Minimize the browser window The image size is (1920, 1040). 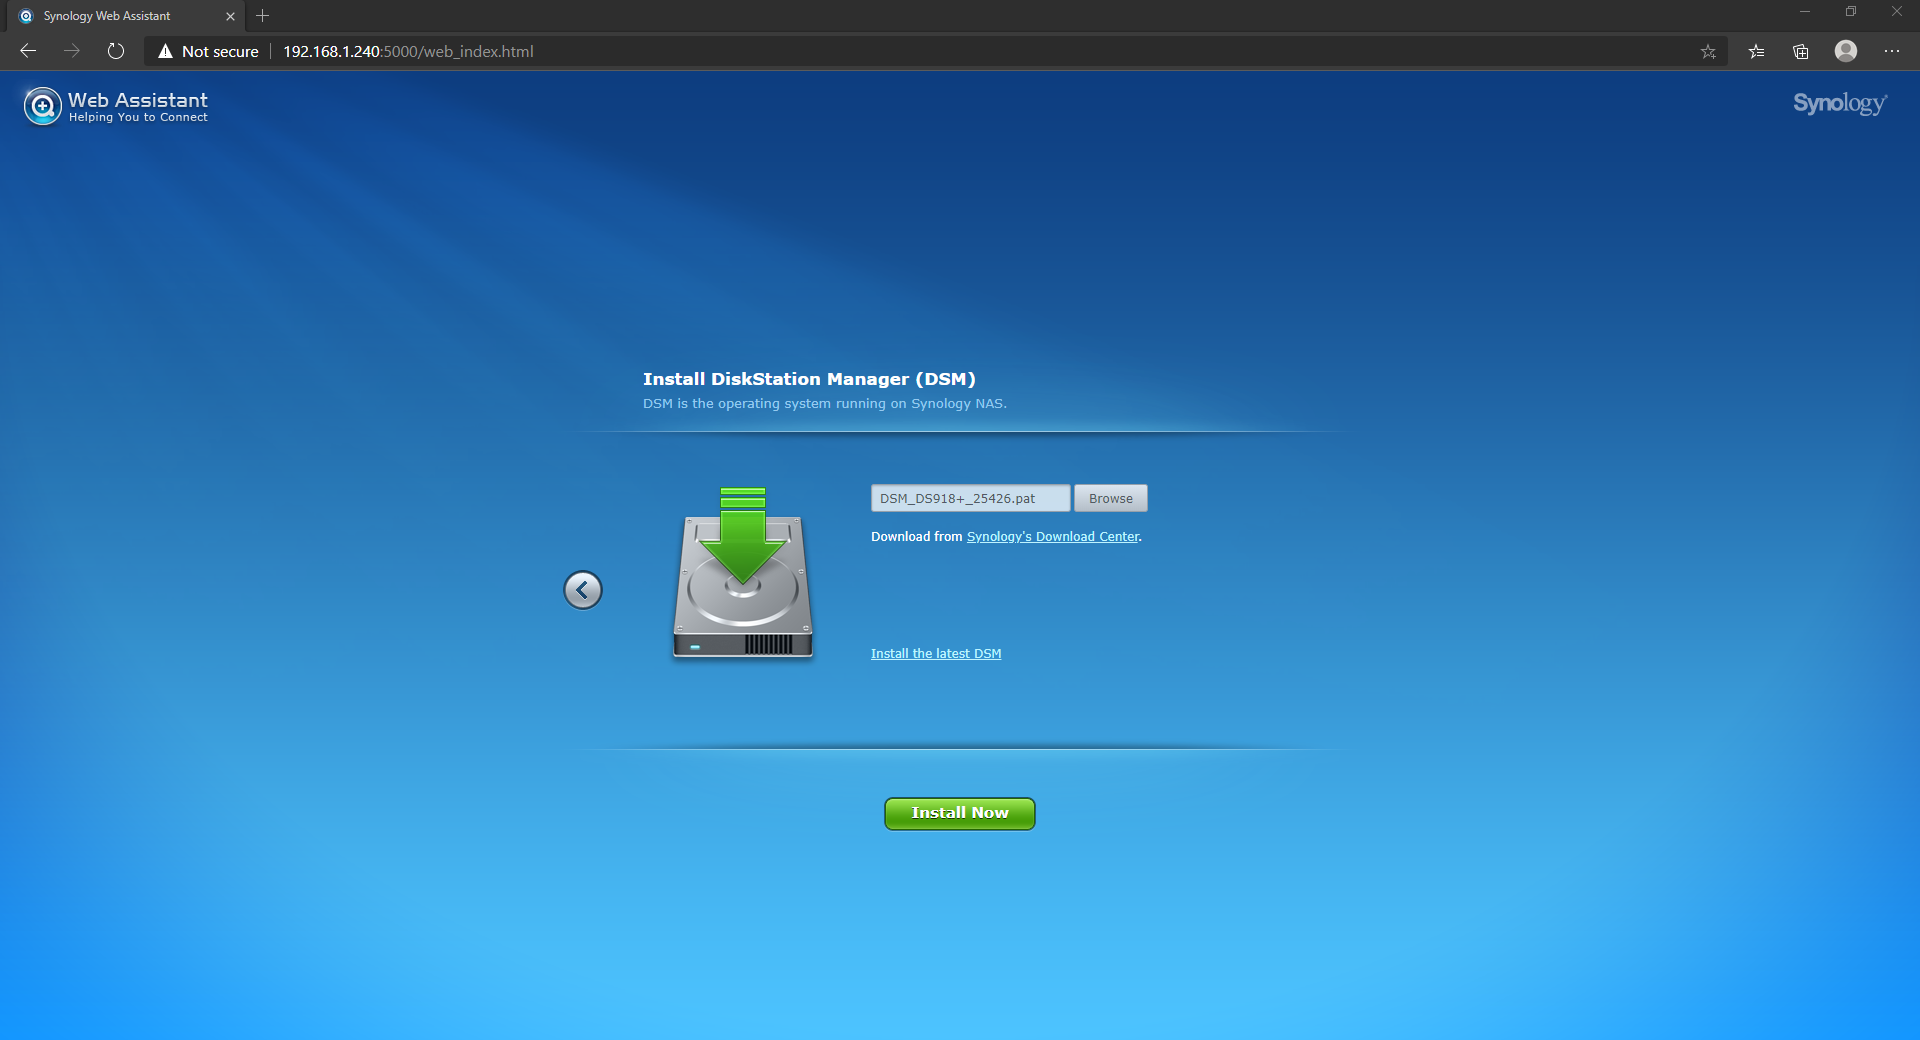pos(1805,12)
